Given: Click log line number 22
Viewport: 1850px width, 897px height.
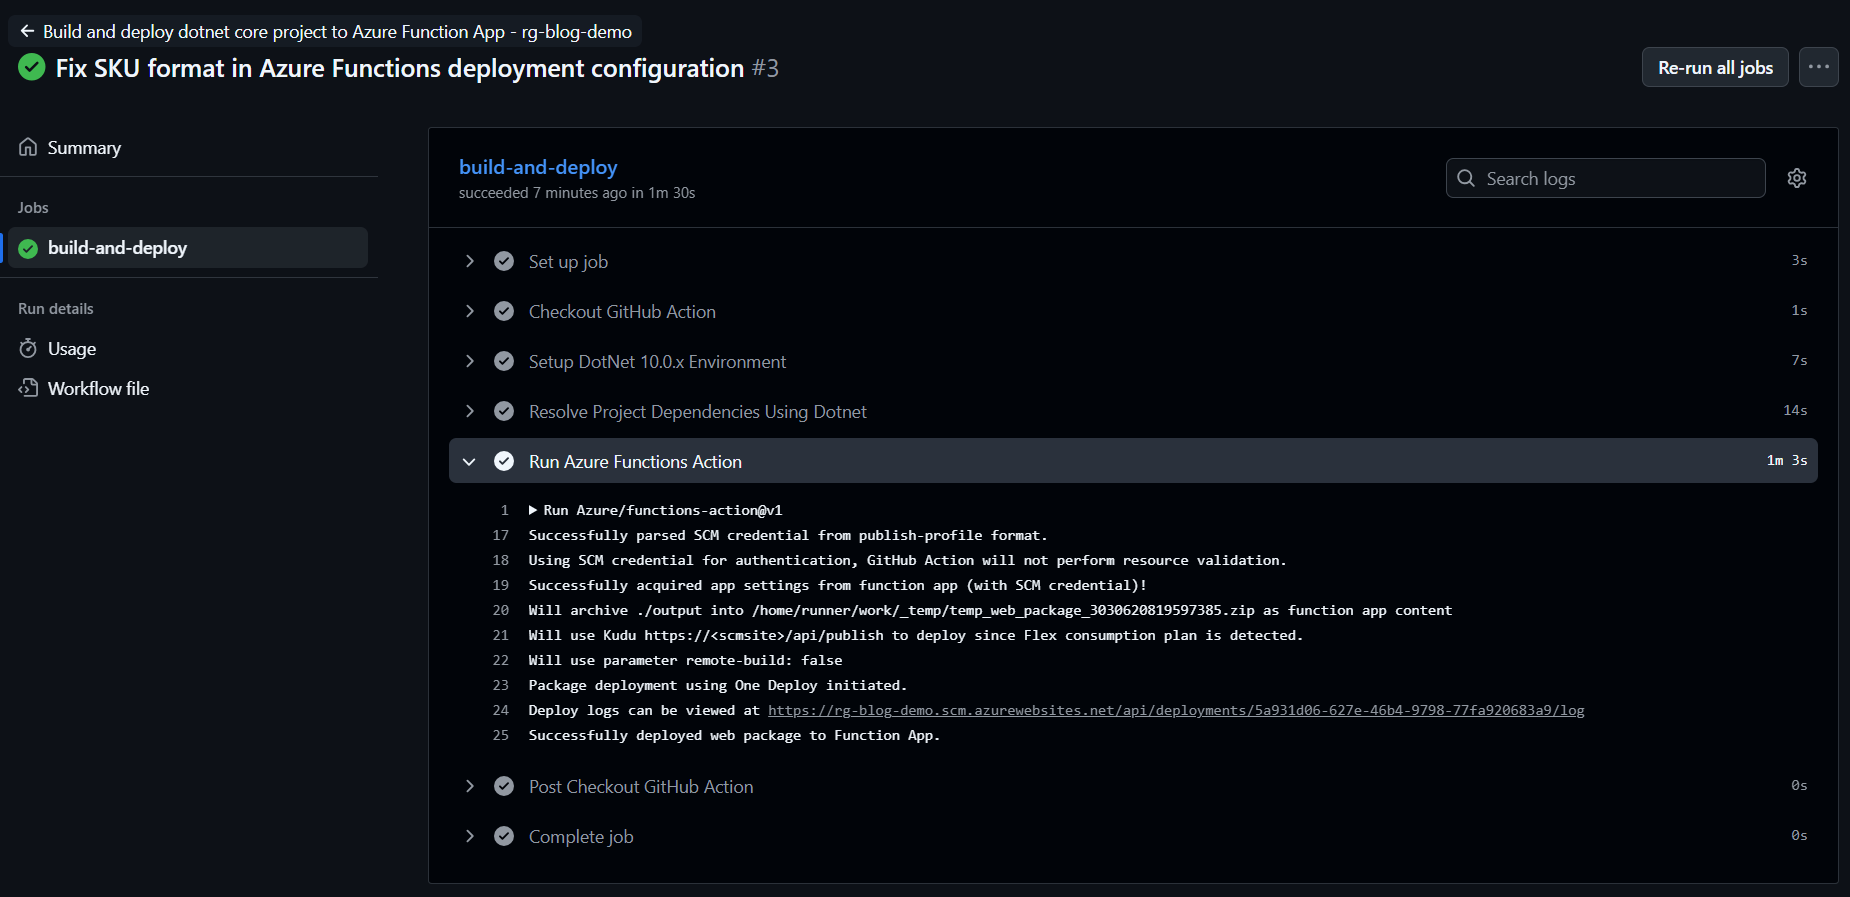Looking at the screenshot, I should coord(500,660).
